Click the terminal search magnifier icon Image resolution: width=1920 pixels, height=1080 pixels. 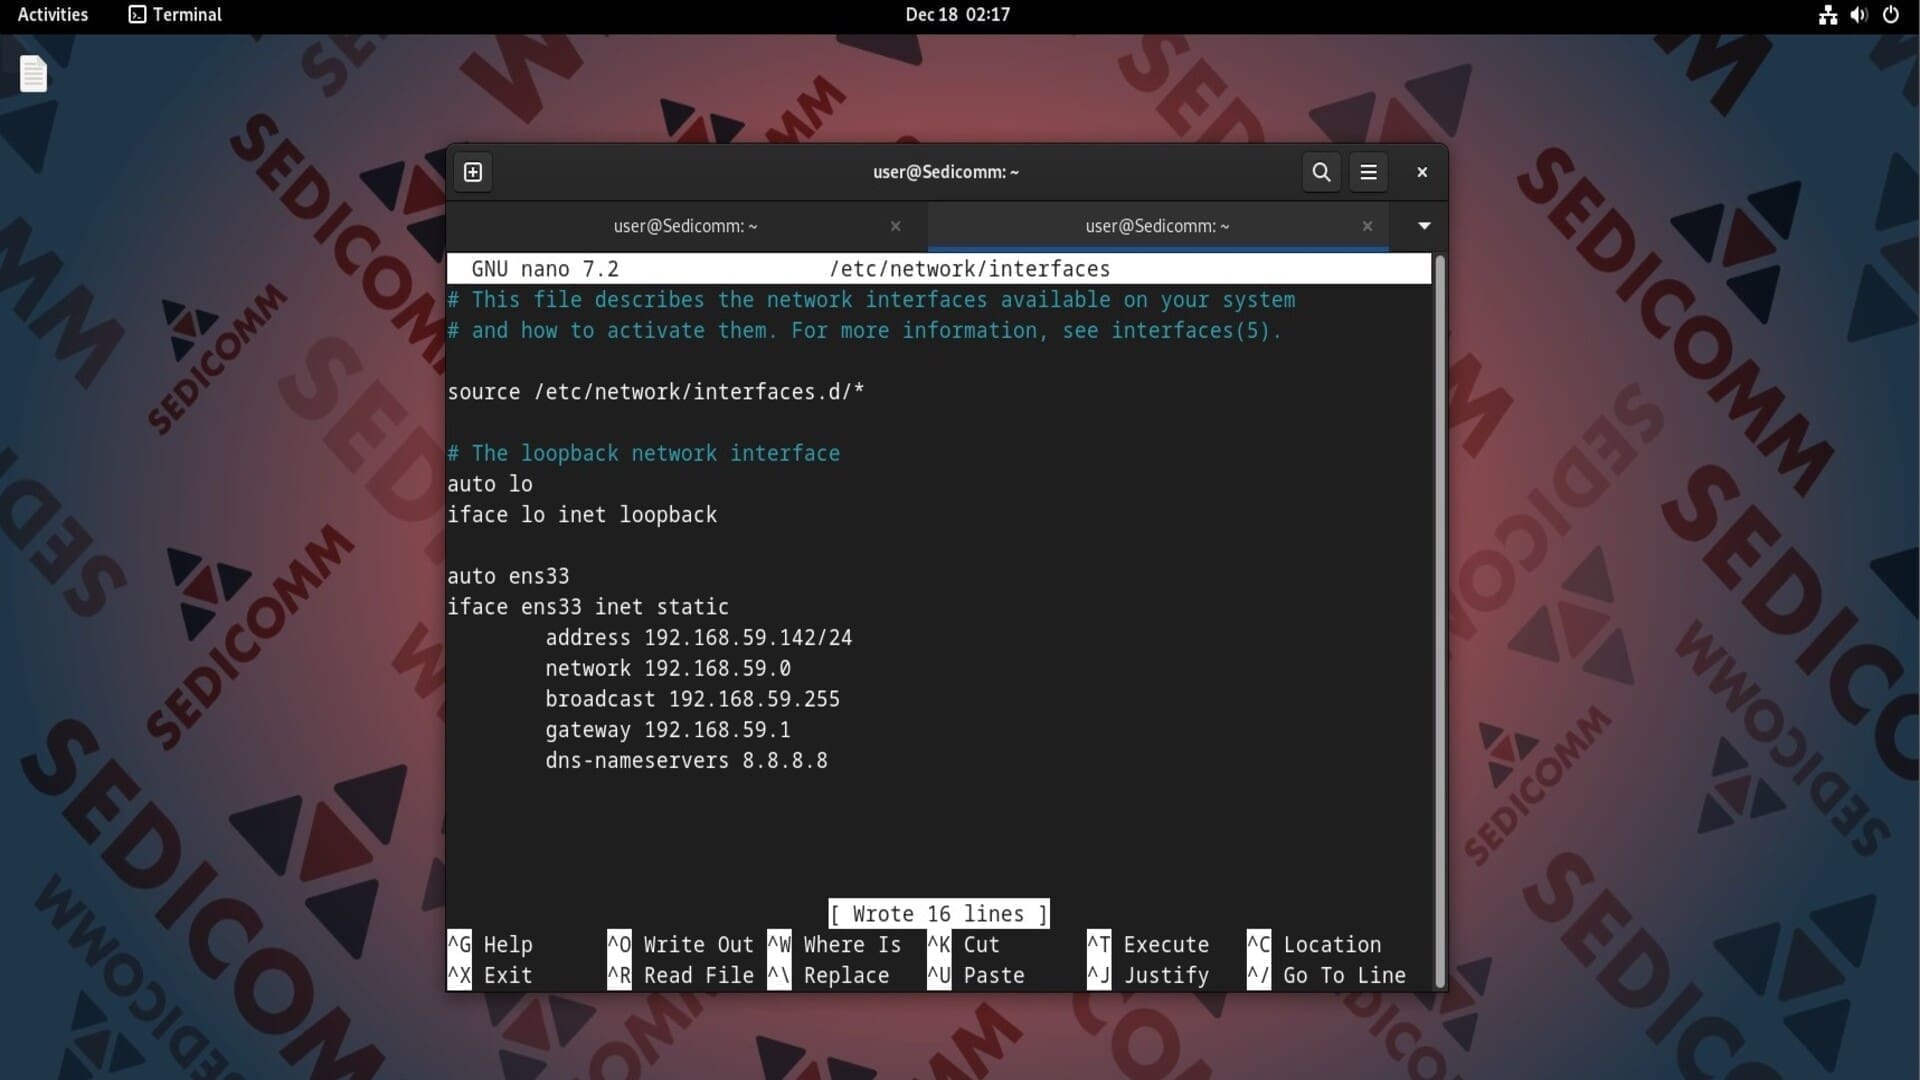click(x=1321, y=172)
